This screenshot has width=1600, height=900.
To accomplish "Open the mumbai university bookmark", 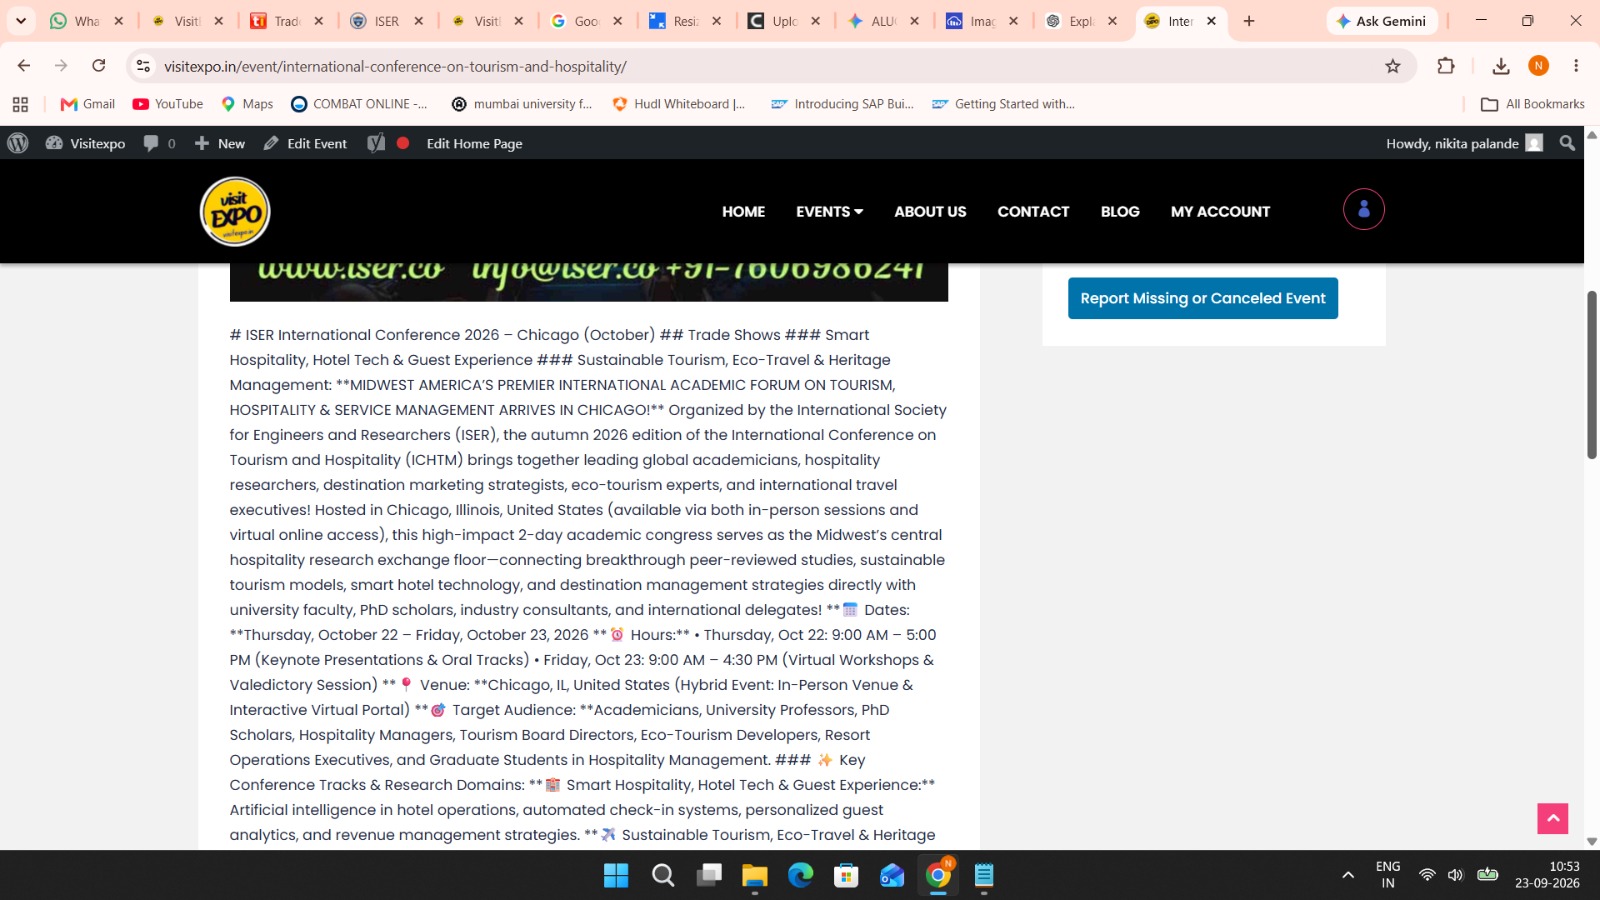I will [x=522, y=104].
